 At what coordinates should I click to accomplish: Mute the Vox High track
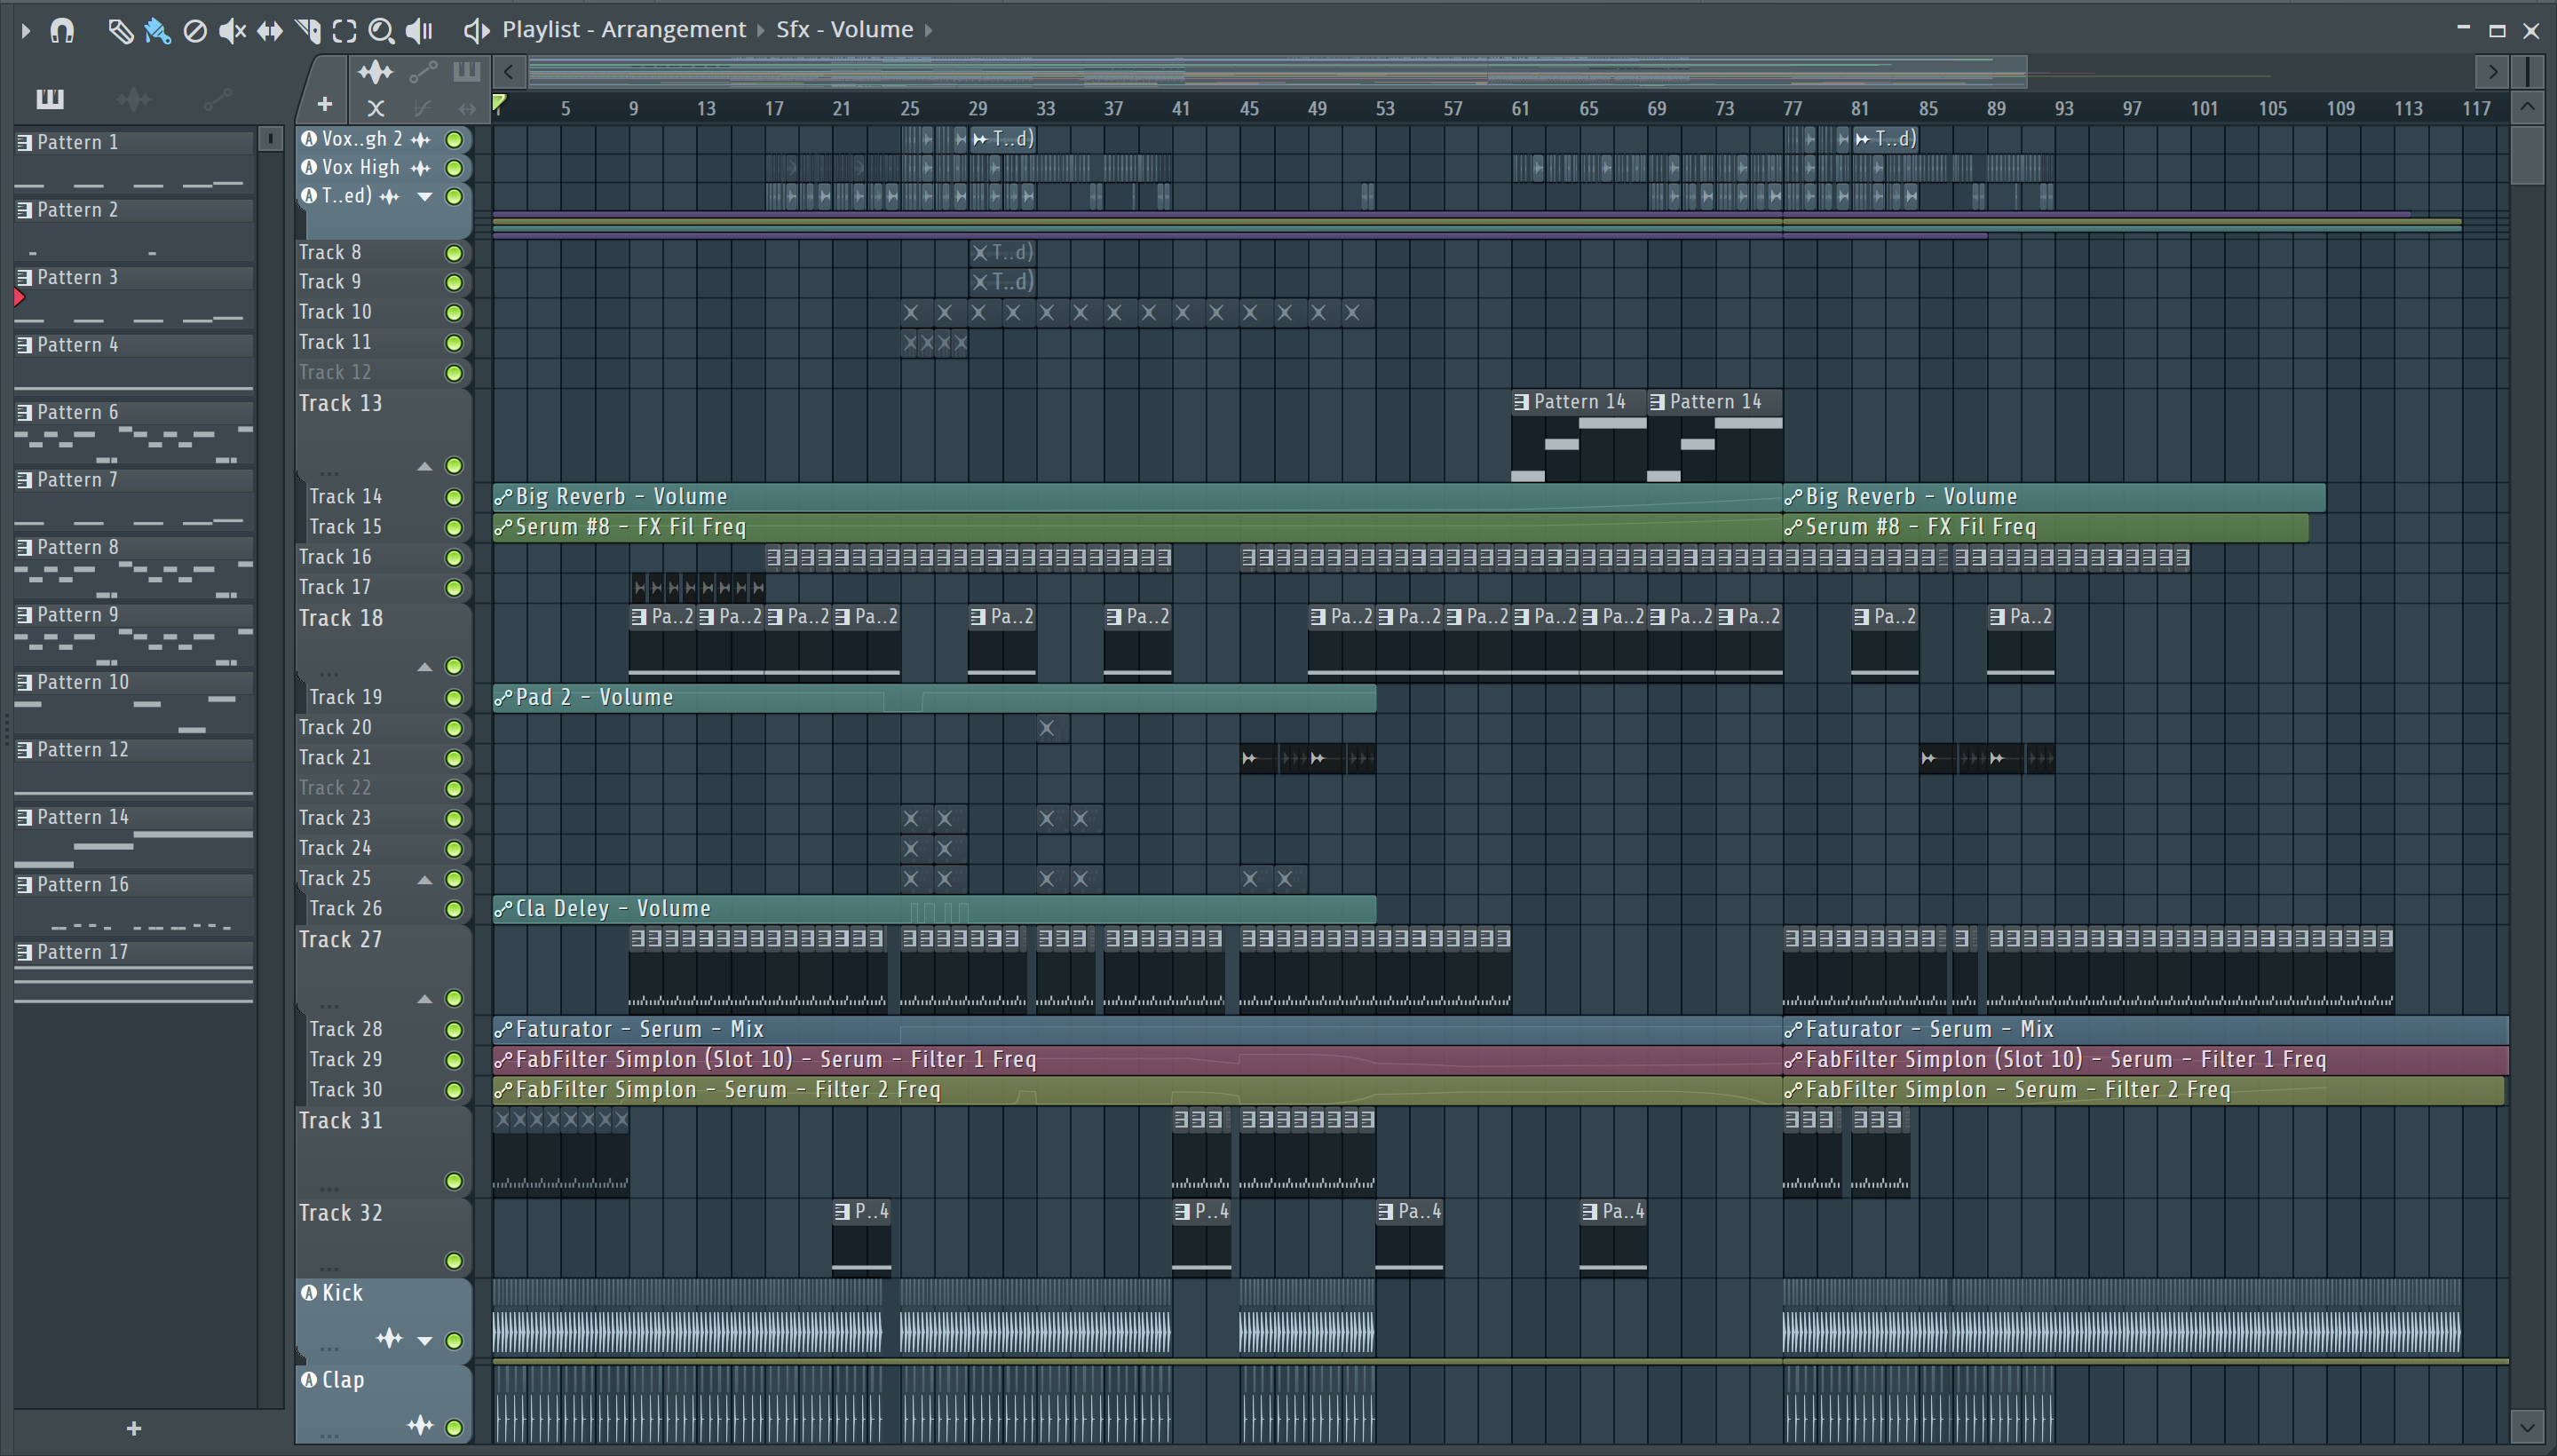454,168
